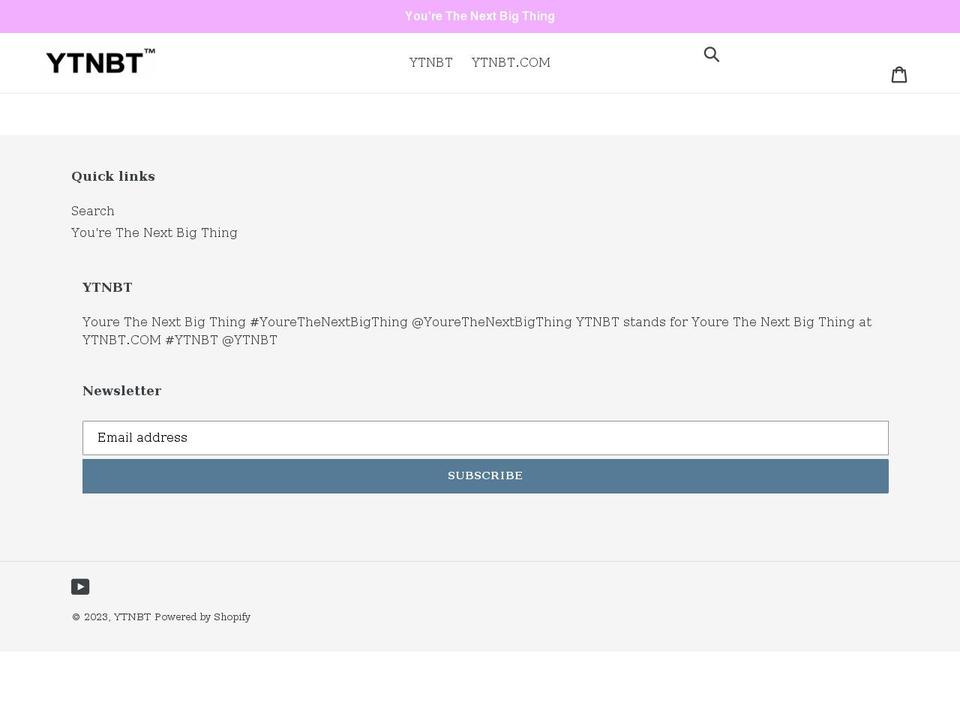Open the YTNBT.COM navigation menu item
Viewport: 960px width, 720px height.
click(x=511, y=62)
